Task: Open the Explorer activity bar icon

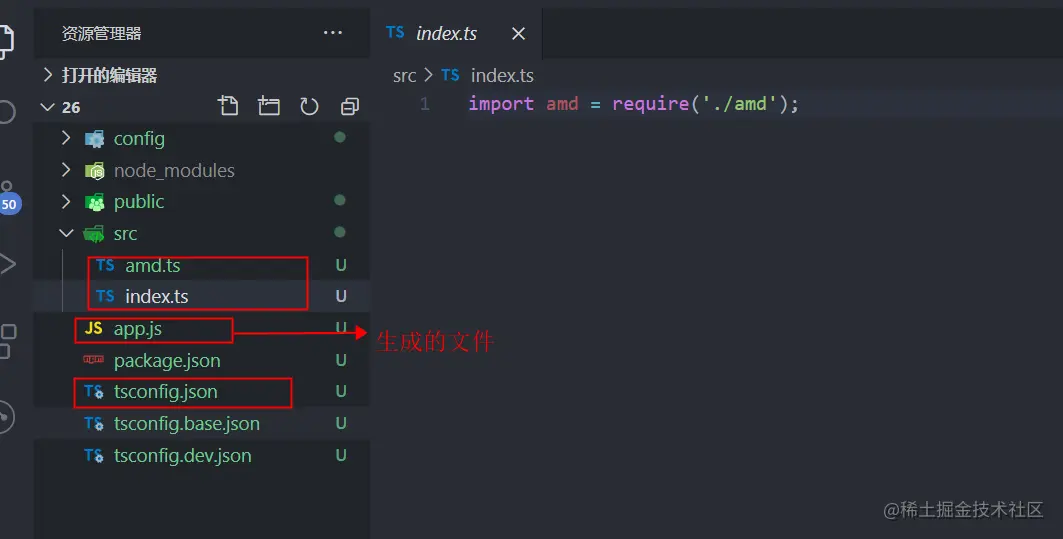Action: pyautogui.click(x=6, y=42)
